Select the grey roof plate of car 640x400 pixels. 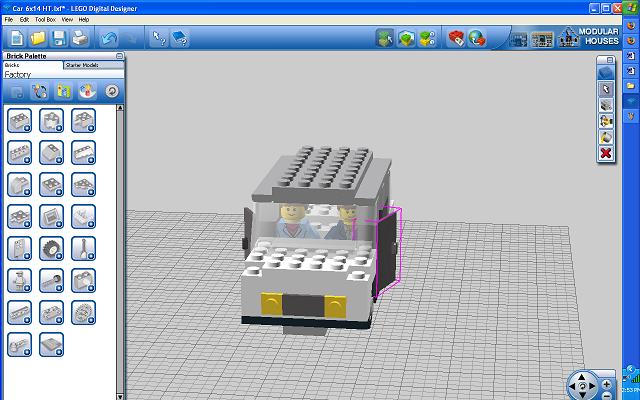pyautogui.click(x=322, y=171)
